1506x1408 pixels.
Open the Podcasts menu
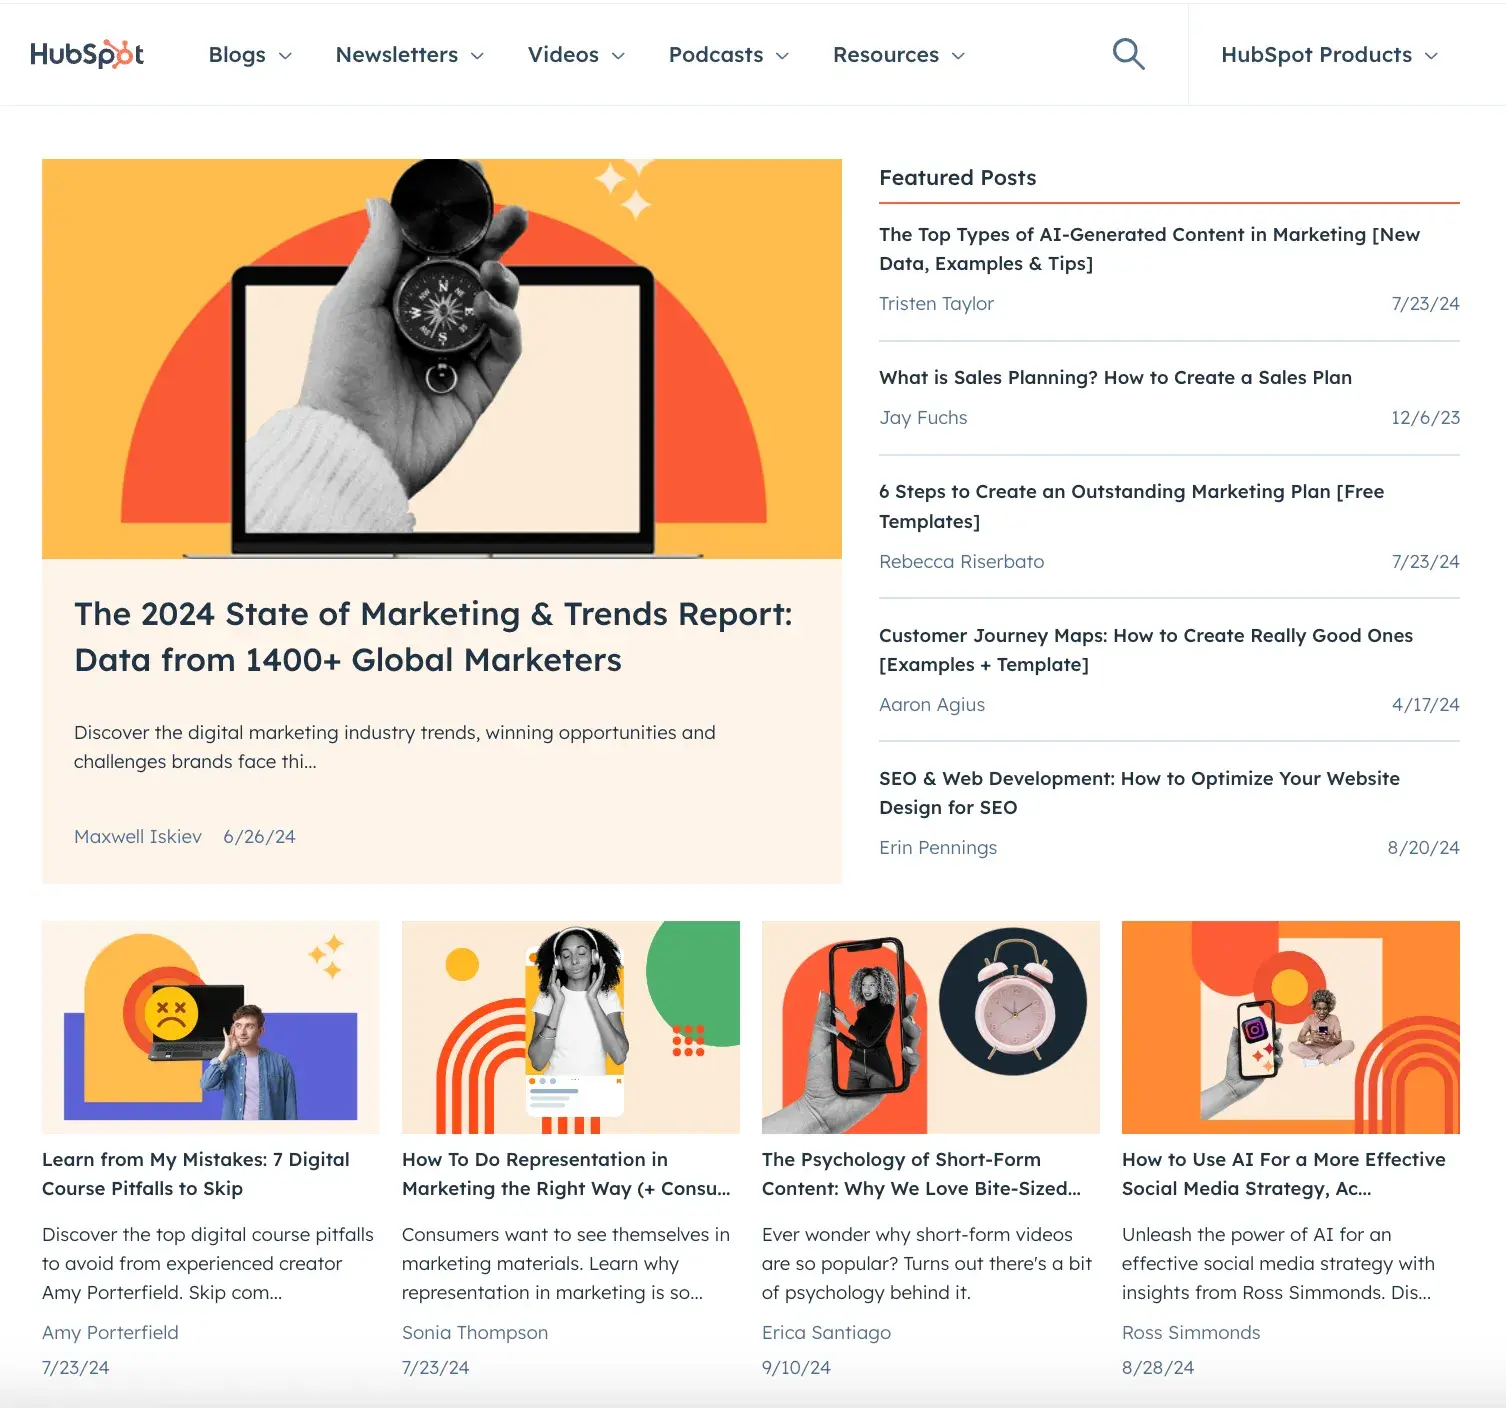tap(728, 55)
